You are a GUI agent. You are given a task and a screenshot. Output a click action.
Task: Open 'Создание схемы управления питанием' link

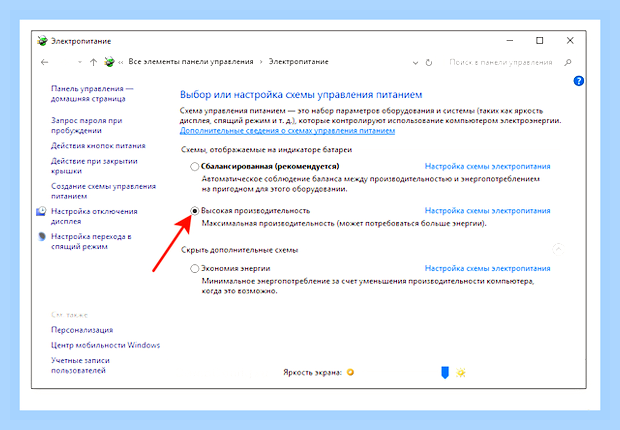(x=103, y=191)
